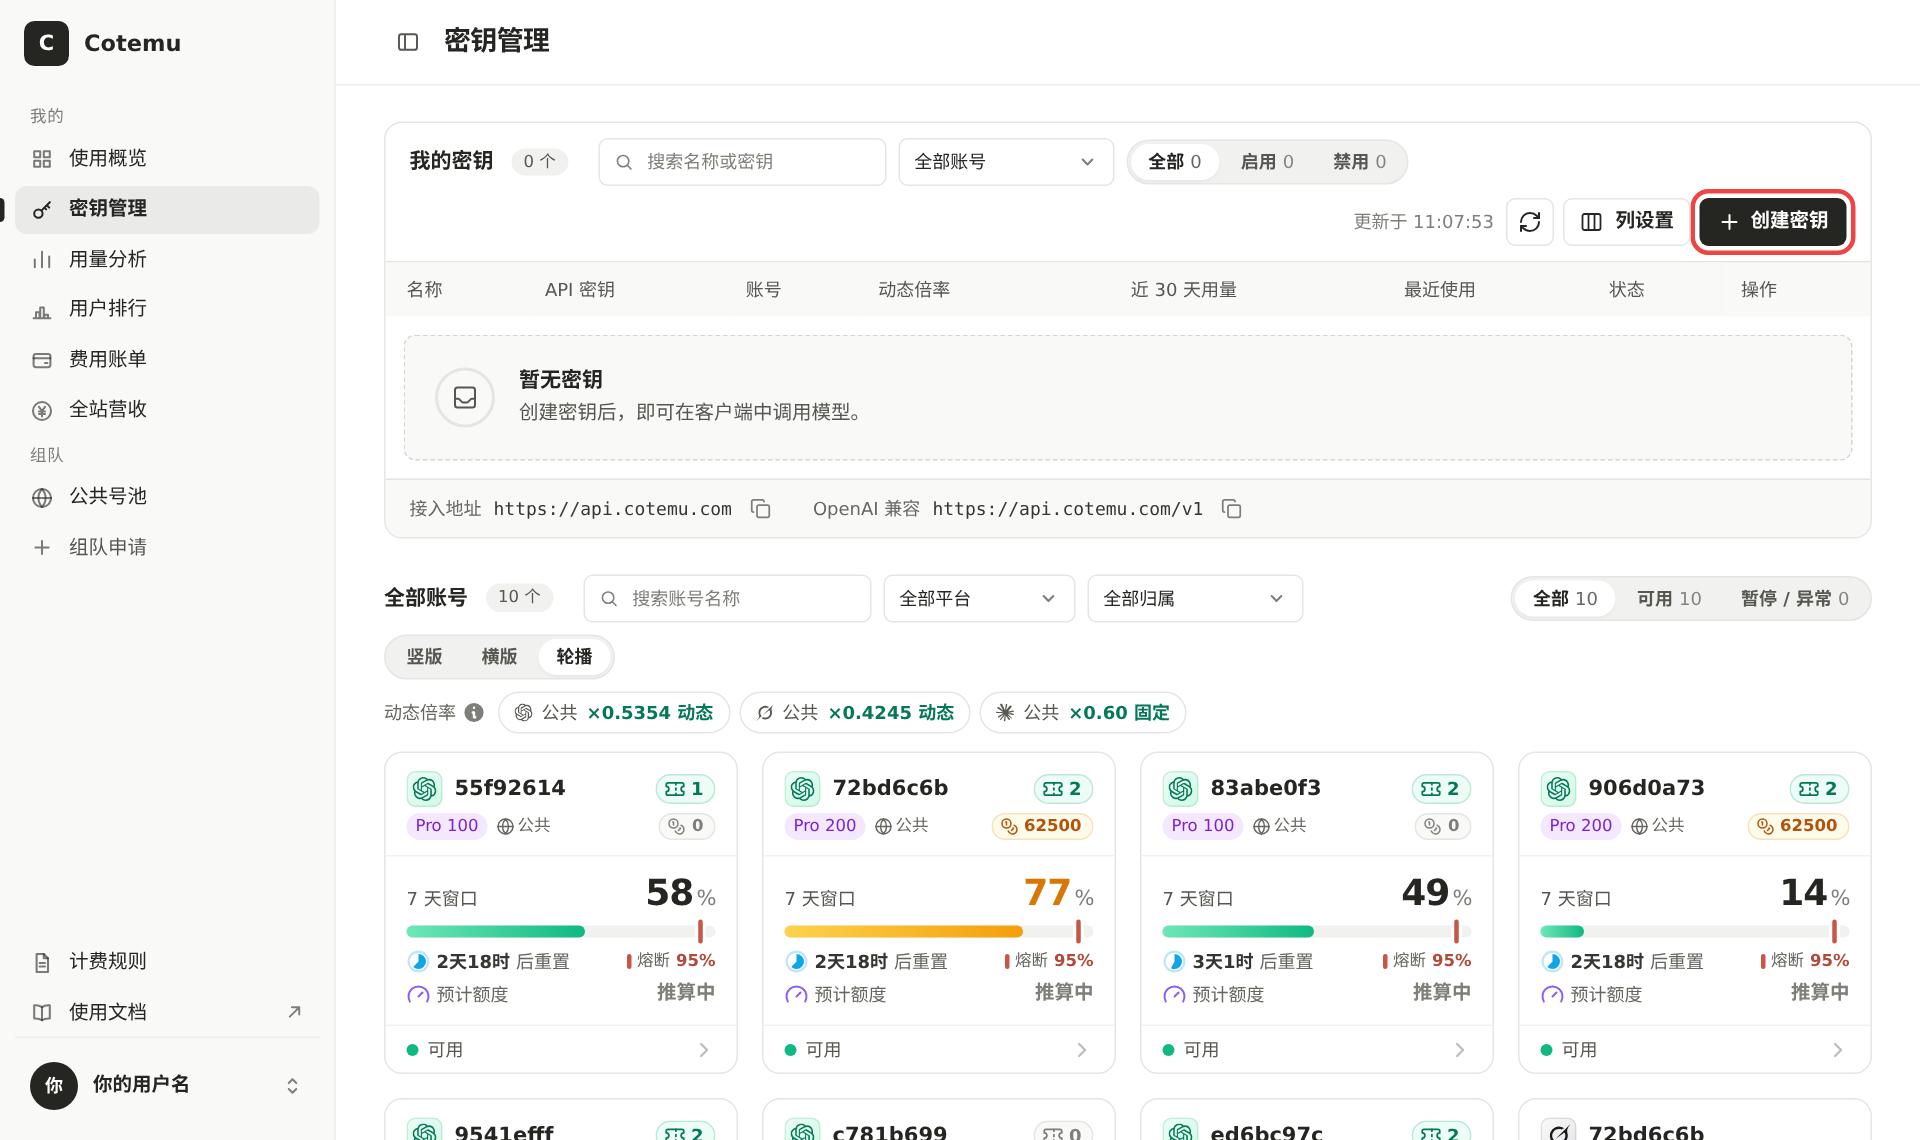The width and height of the screenshot is (1920, 1140).
Task: Toggle the sidebar collapse icon
Action: tap(408, 42)
